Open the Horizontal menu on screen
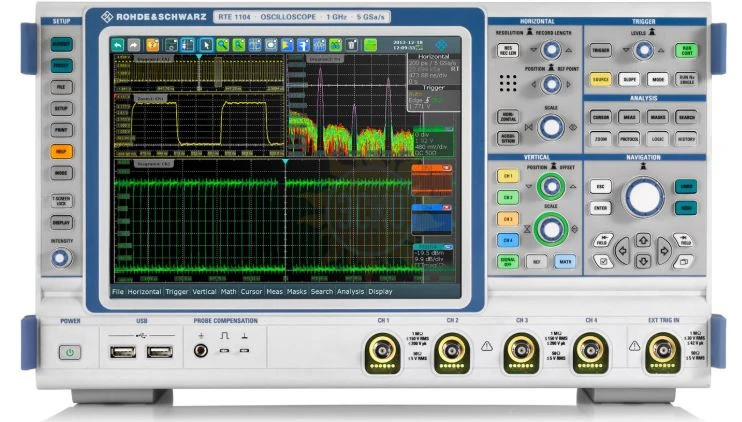 (x=144, y=291)
